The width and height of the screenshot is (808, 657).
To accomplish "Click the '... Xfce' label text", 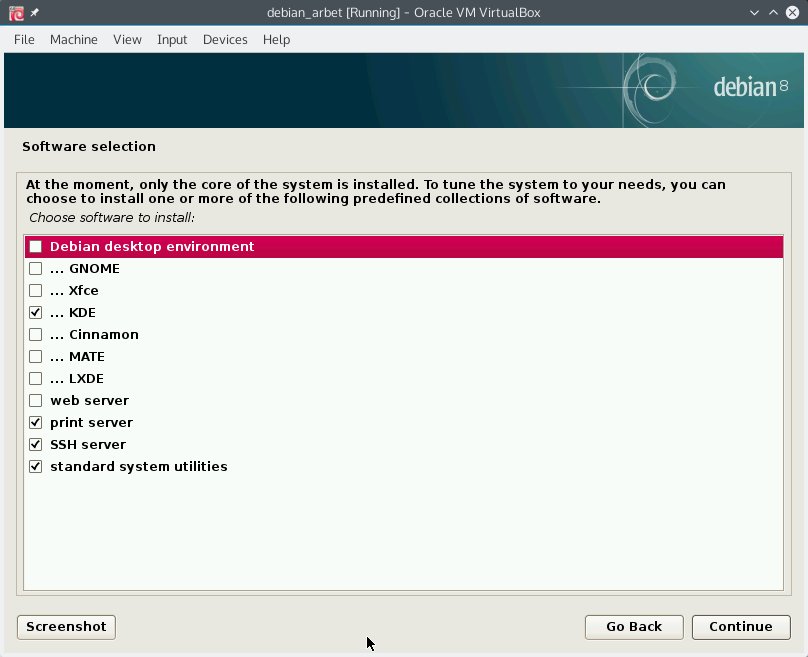I will click(74, 291).
